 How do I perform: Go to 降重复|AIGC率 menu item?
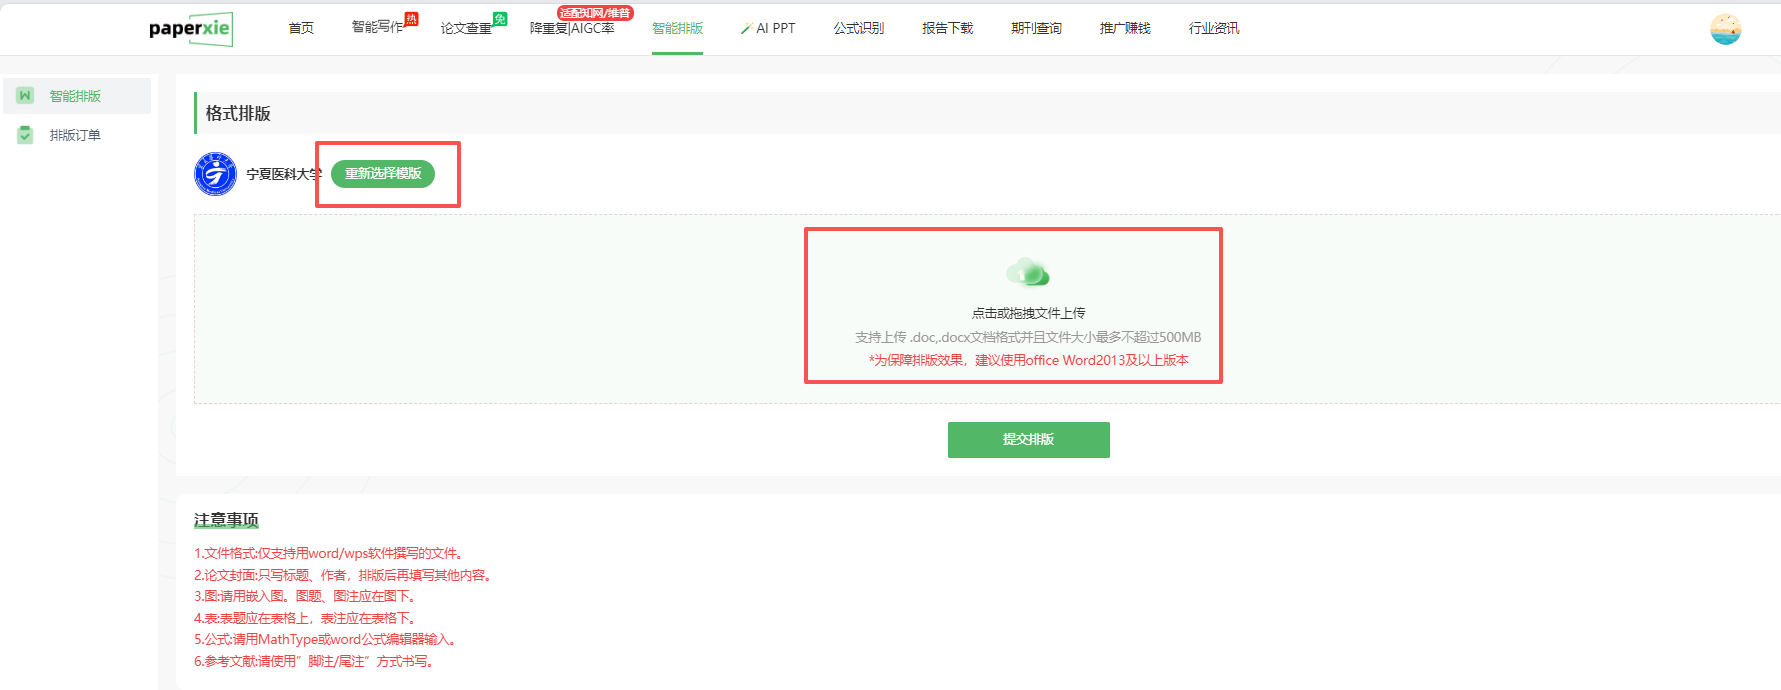click(572, 28)
